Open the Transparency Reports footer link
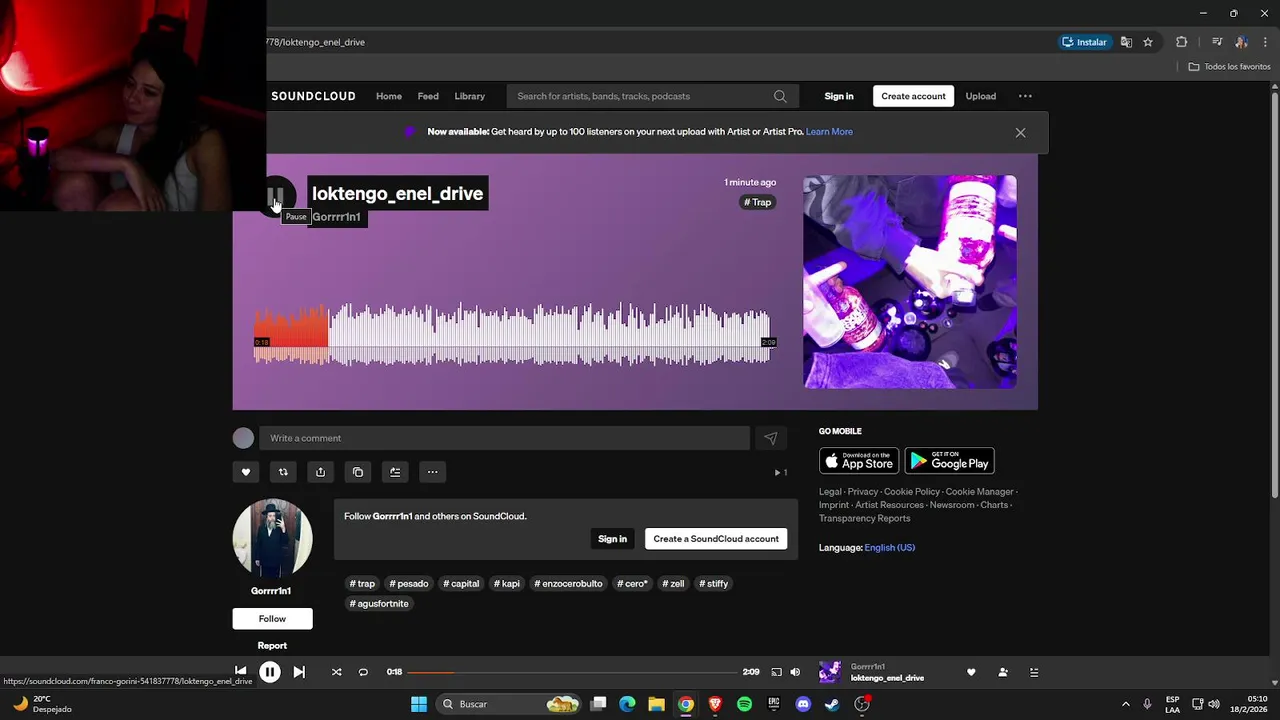Image resolution: width=1280 pixels, height=720 pixels. 864,518
